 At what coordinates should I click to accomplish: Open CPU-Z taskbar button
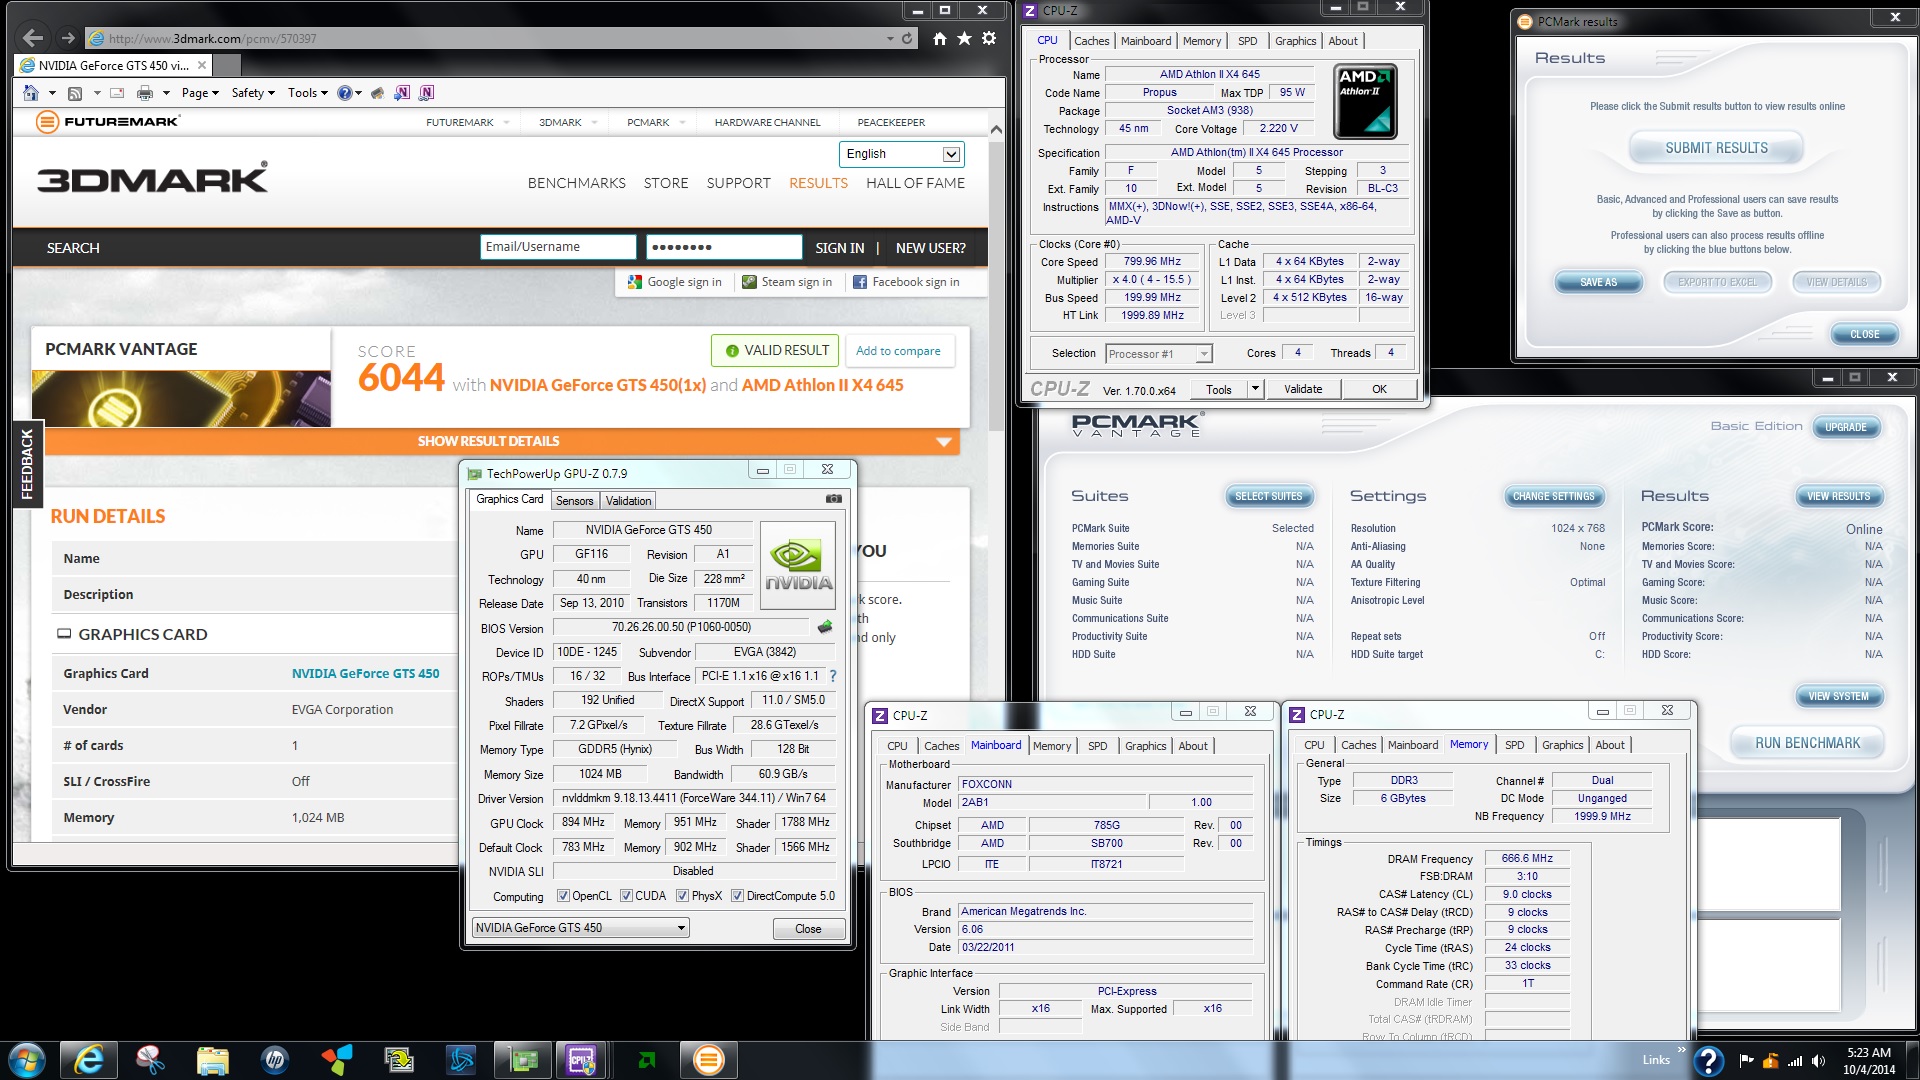click(582, 1060)
